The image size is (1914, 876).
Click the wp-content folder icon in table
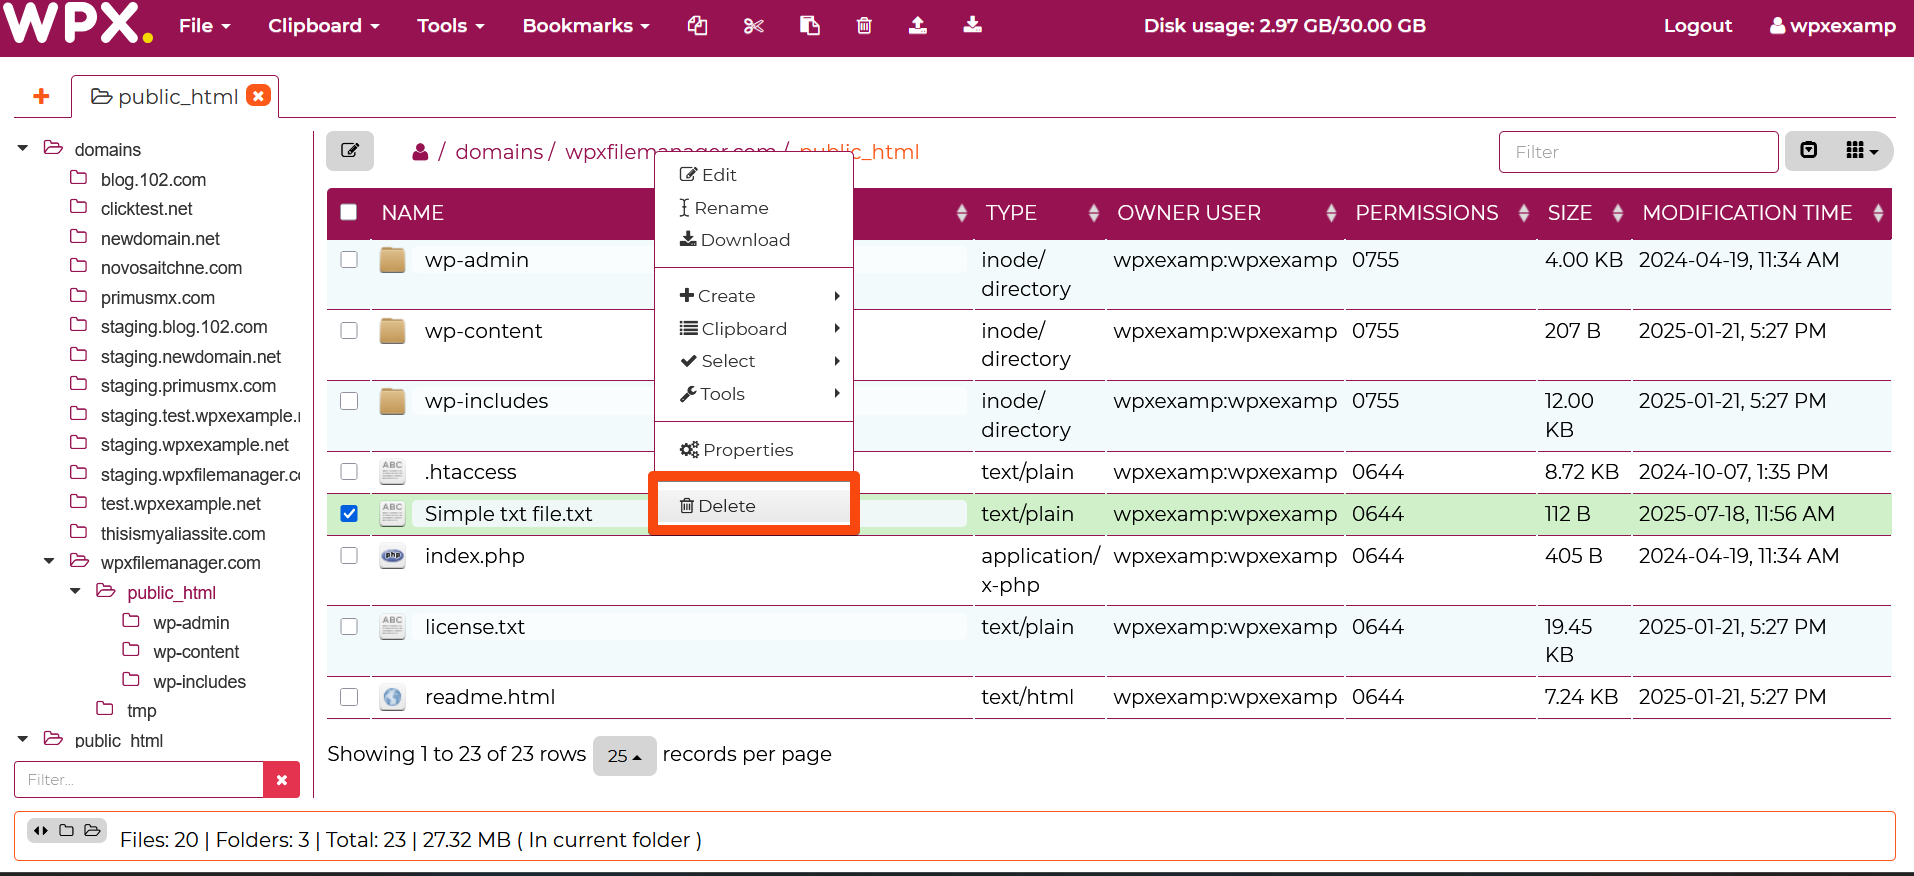[x=393, y=331]
